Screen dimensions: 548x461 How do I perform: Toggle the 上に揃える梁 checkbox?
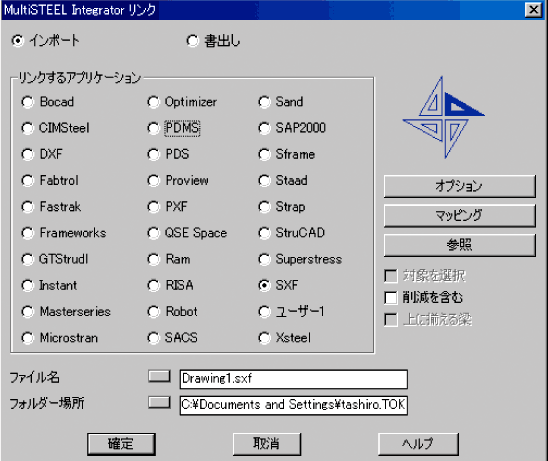[x=391, y=320]
